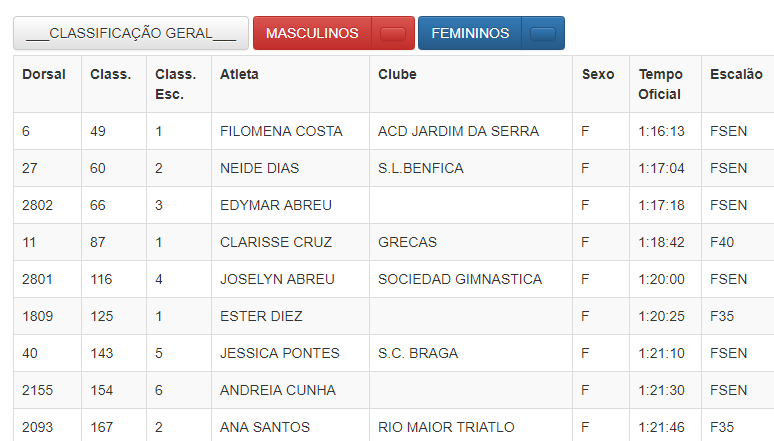Sort by the Atleta column header
The width and height of the screenshot is (774, 441).
239,74
